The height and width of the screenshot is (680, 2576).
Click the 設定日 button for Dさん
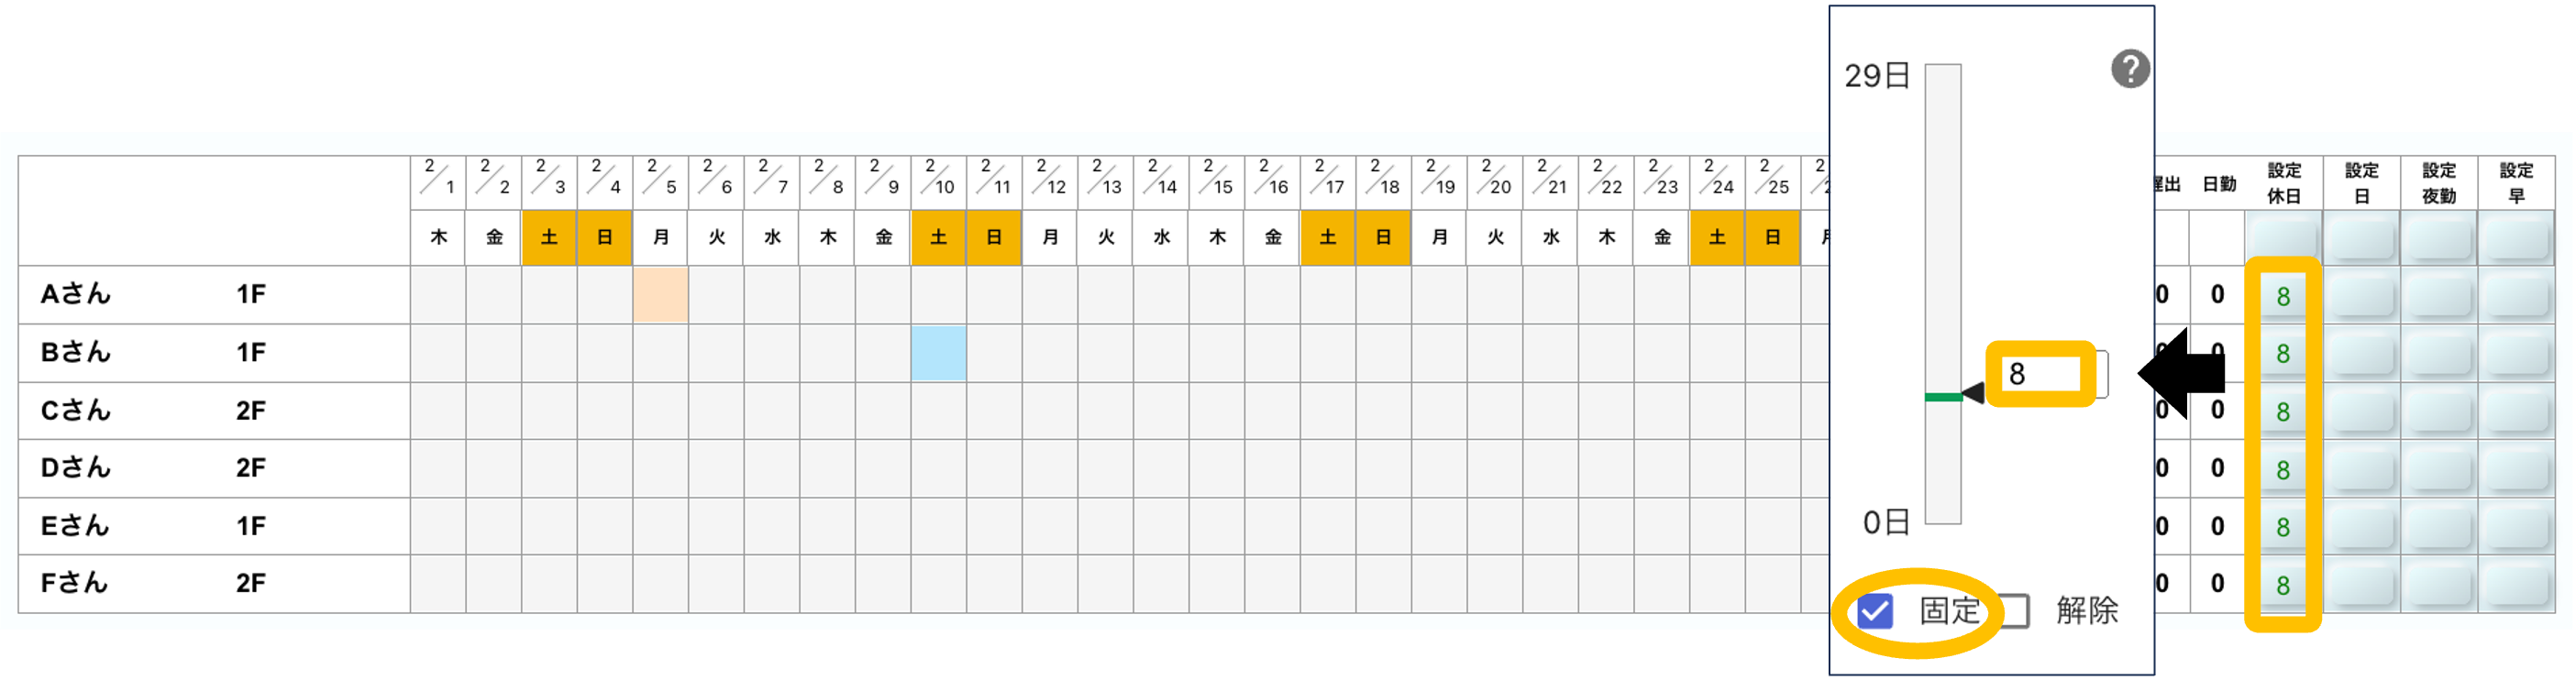tap(2361, 468)
